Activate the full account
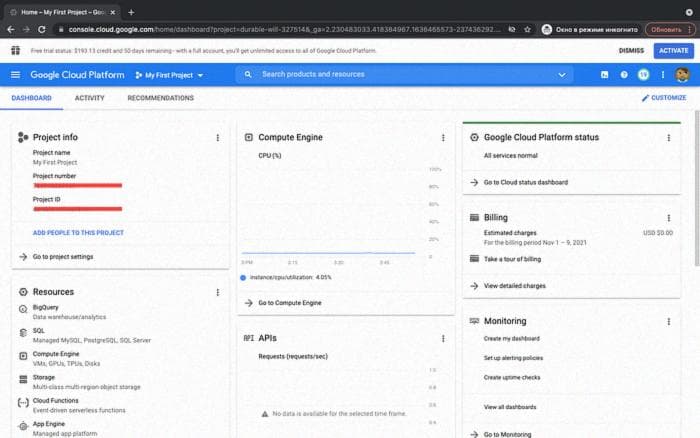This screenshot has width=700, height=438. point(674,50)
